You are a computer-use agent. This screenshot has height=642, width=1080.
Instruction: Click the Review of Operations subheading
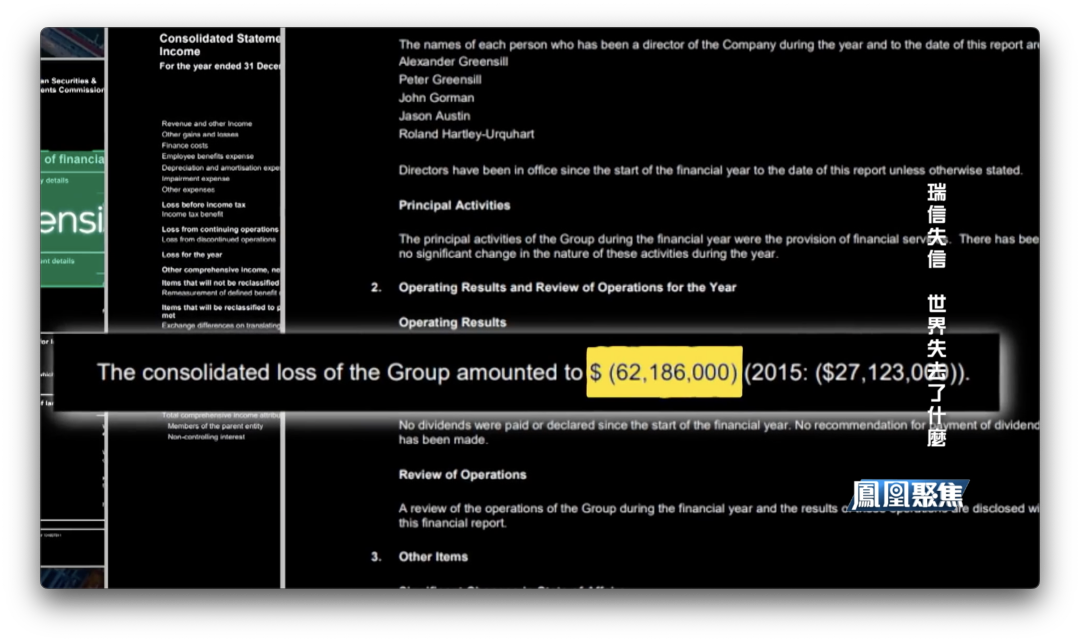click(463, 475)
